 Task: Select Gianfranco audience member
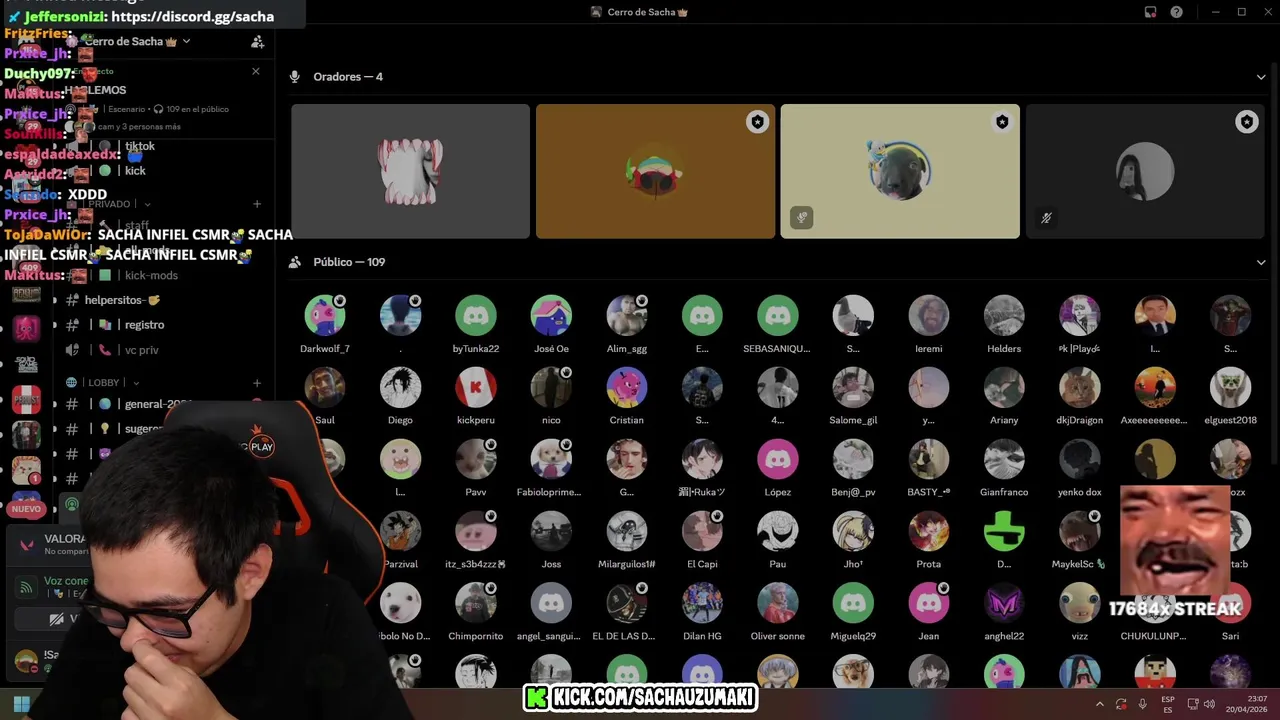pos(1004,459)
